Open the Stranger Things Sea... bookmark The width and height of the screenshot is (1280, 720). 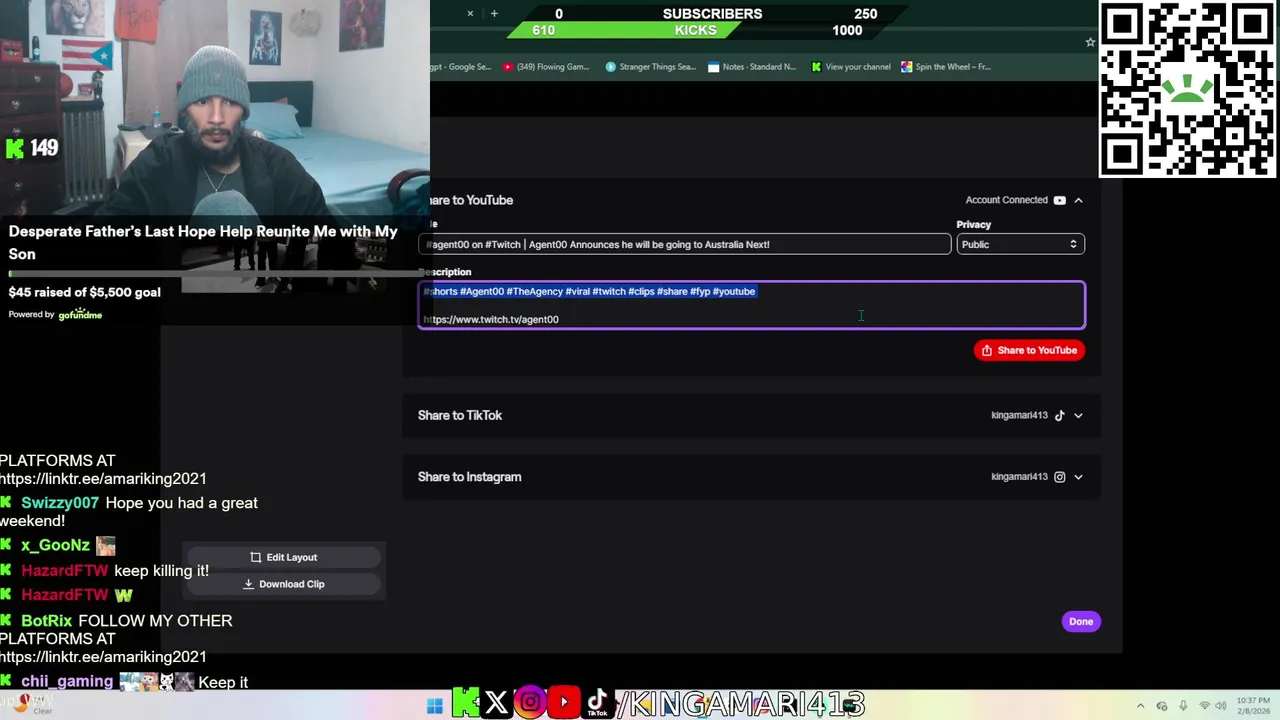[x=650, y=67]
